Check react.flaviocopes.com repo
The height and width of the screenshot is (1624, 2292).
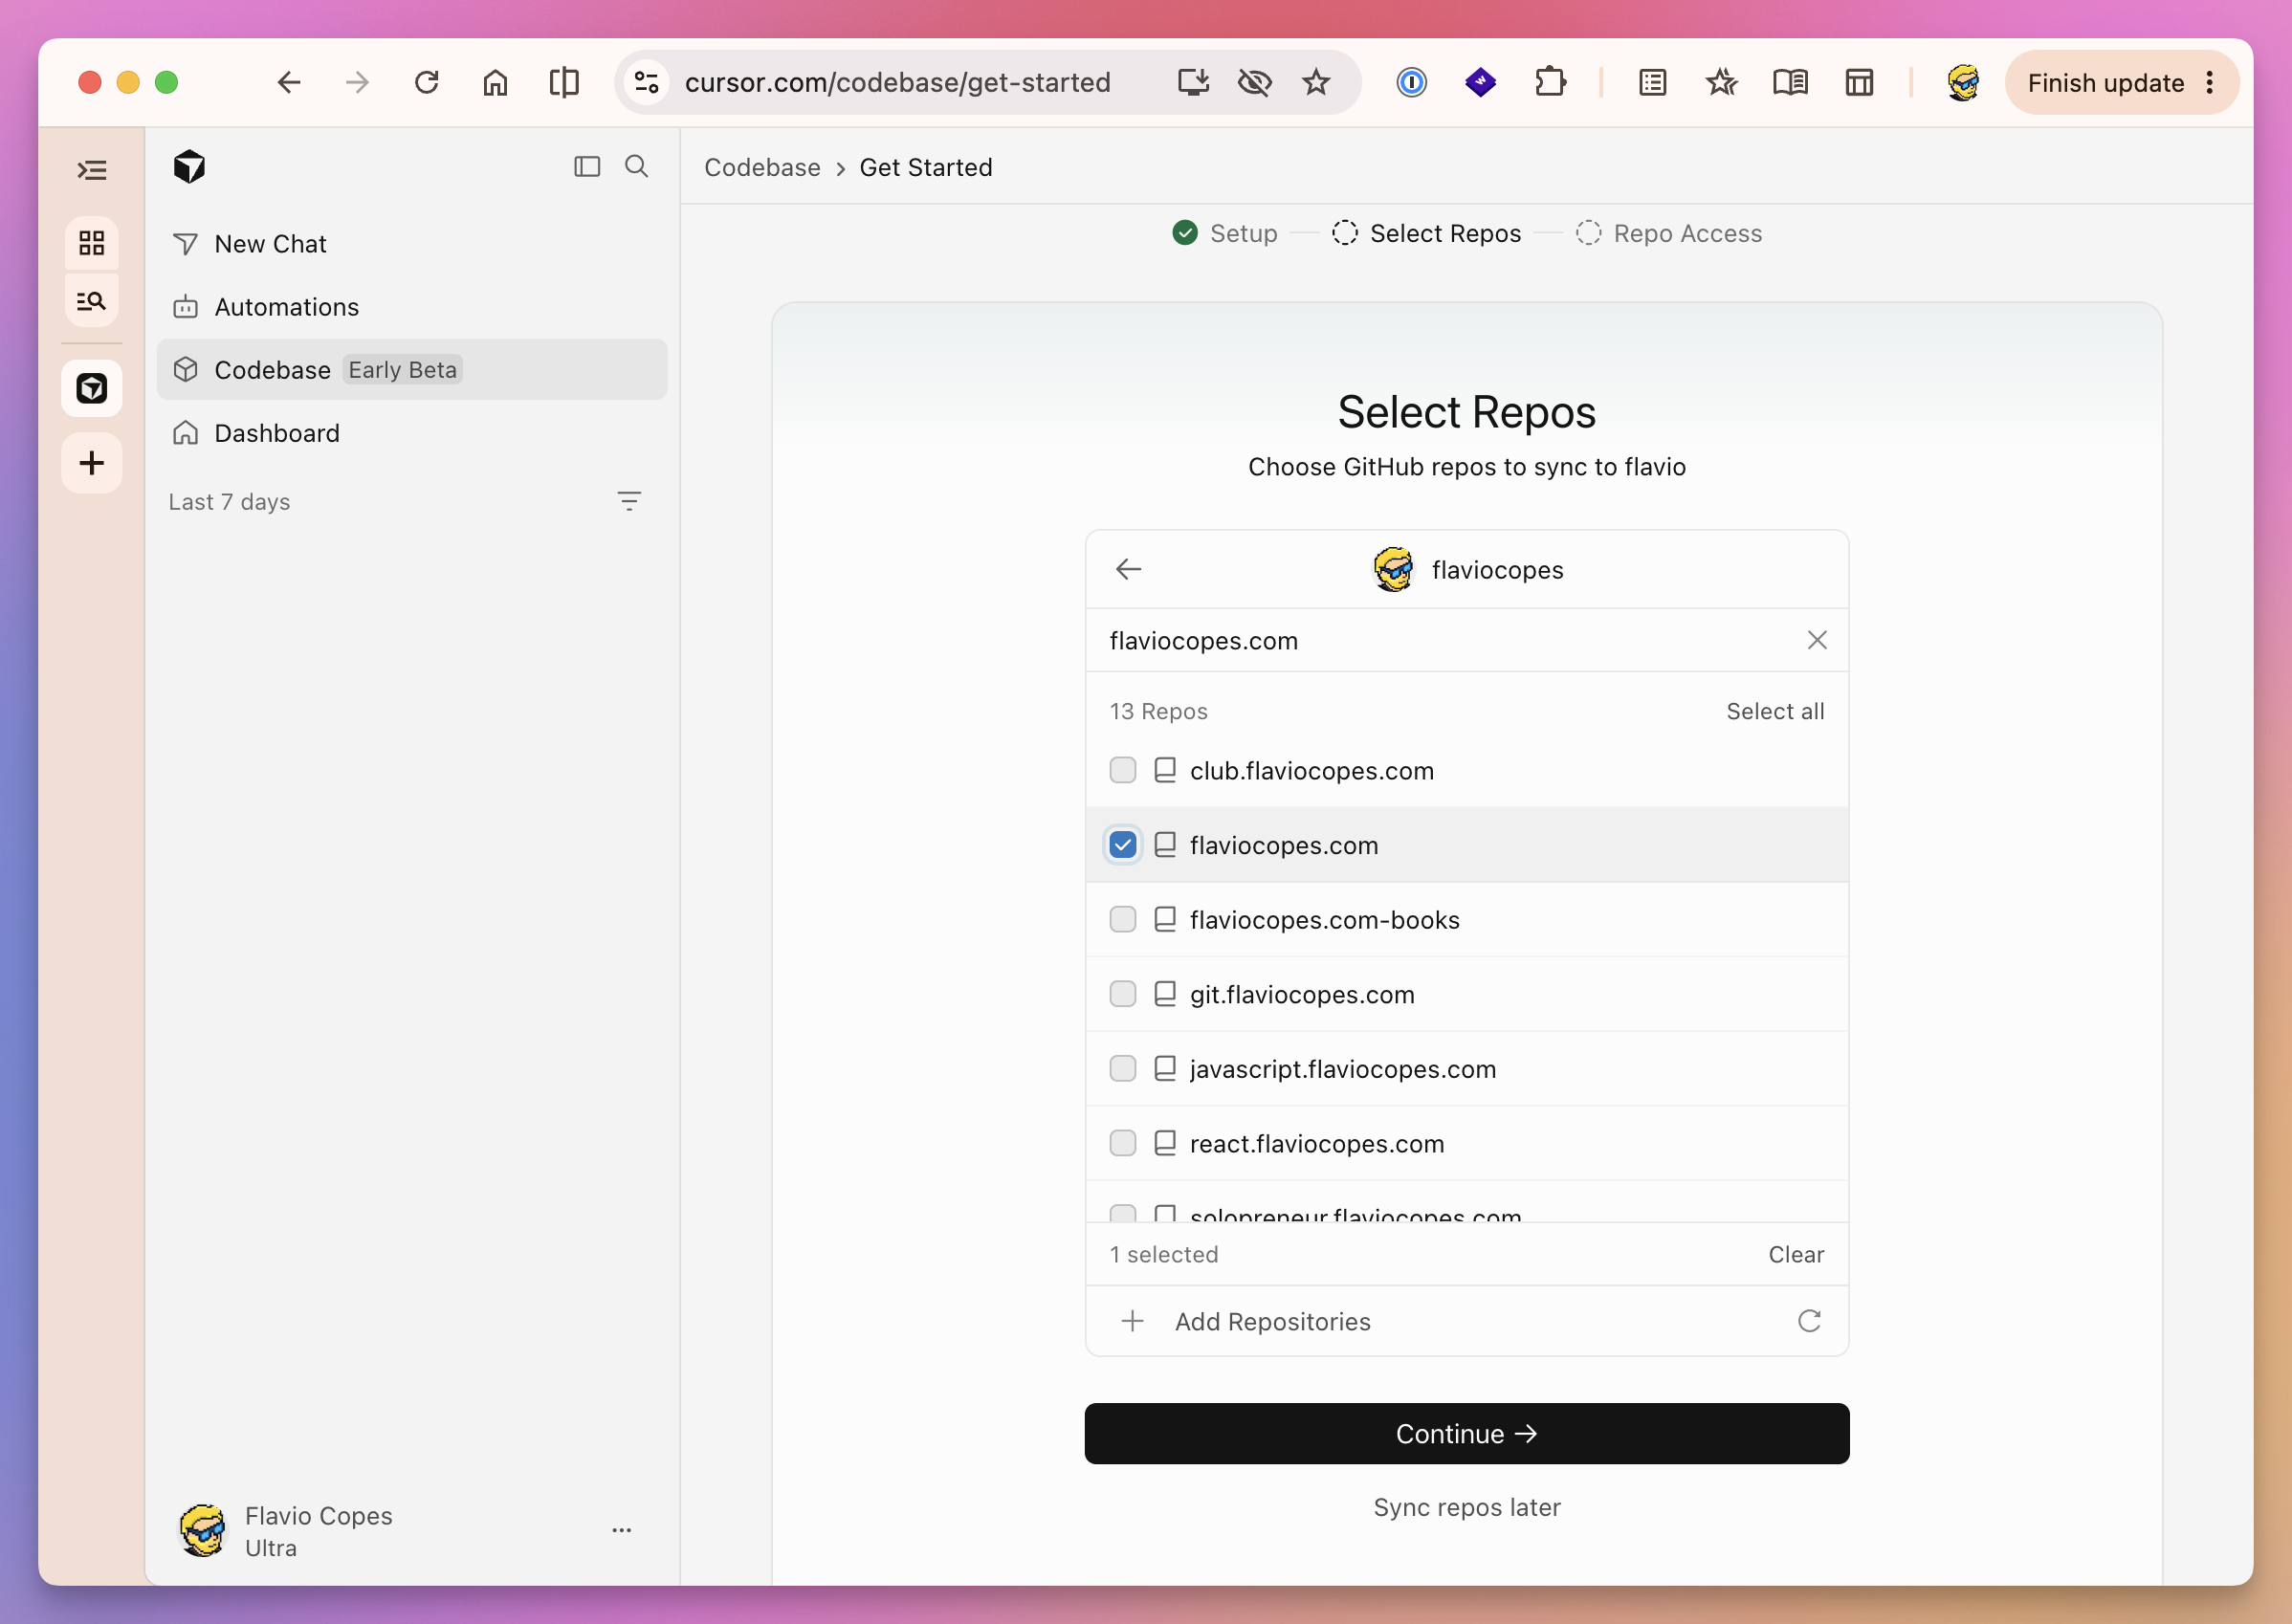[x=1123, y=1143]
